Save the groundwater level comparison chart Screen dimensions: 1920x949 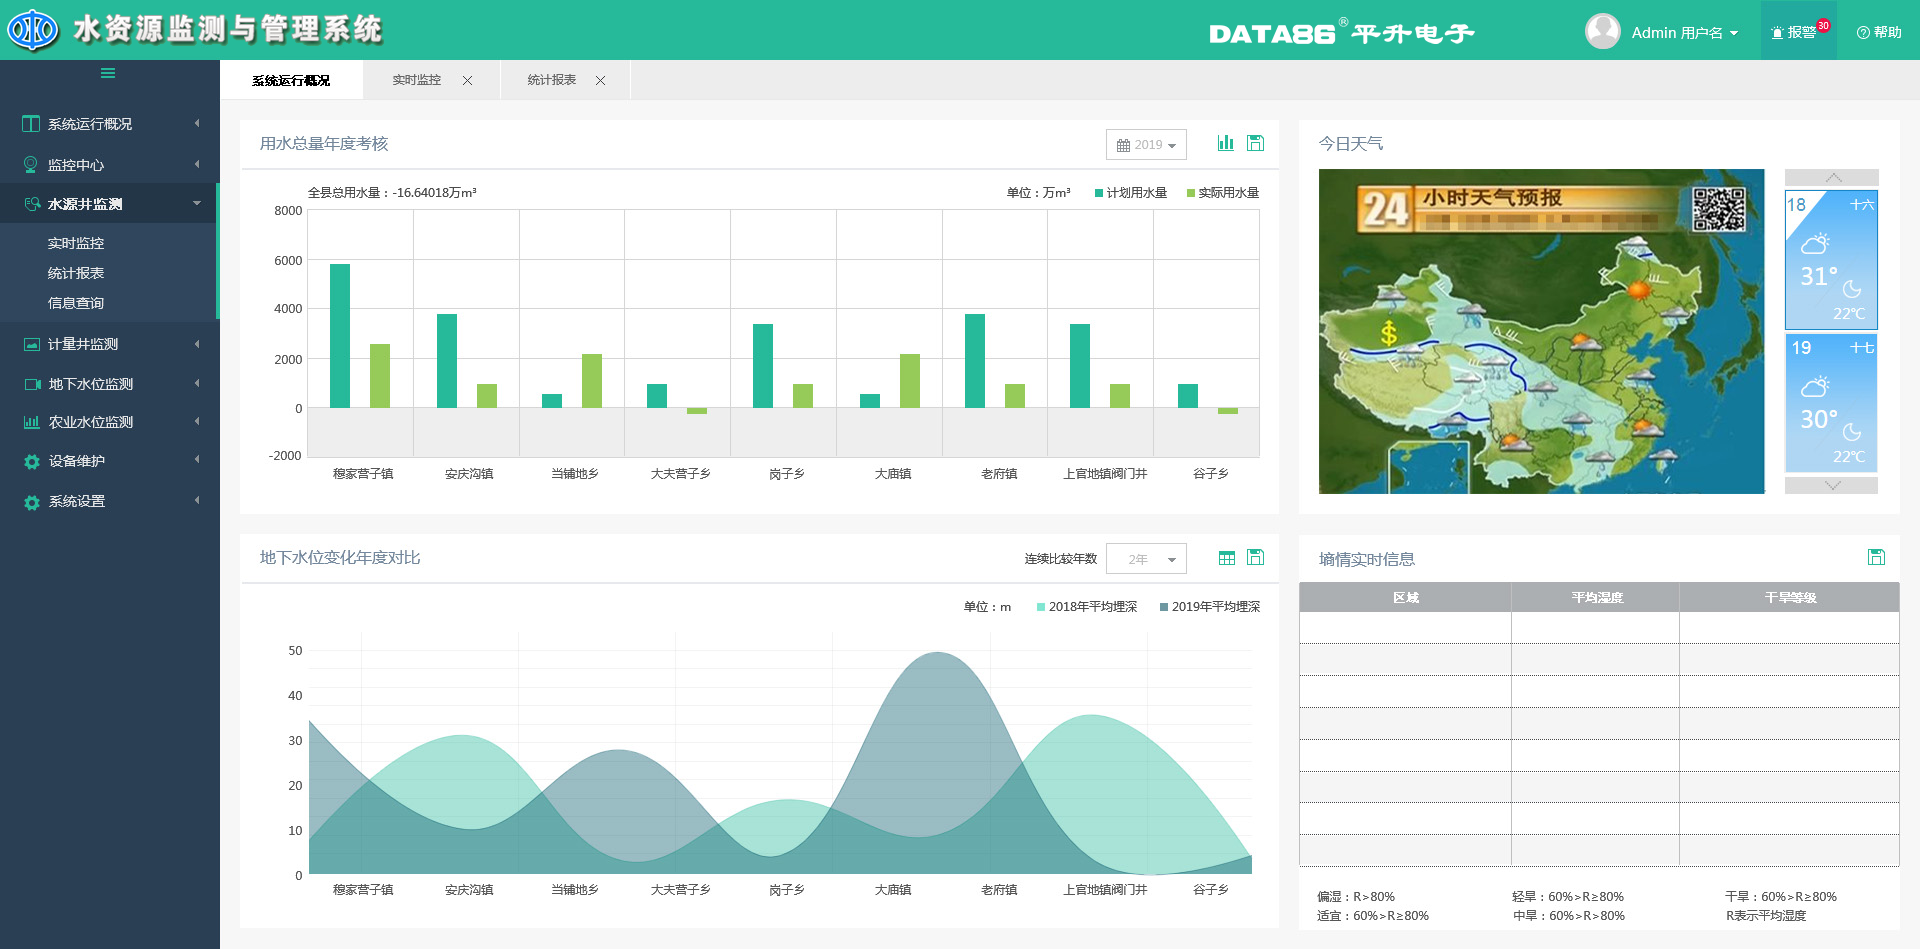tap(1256, 558)
